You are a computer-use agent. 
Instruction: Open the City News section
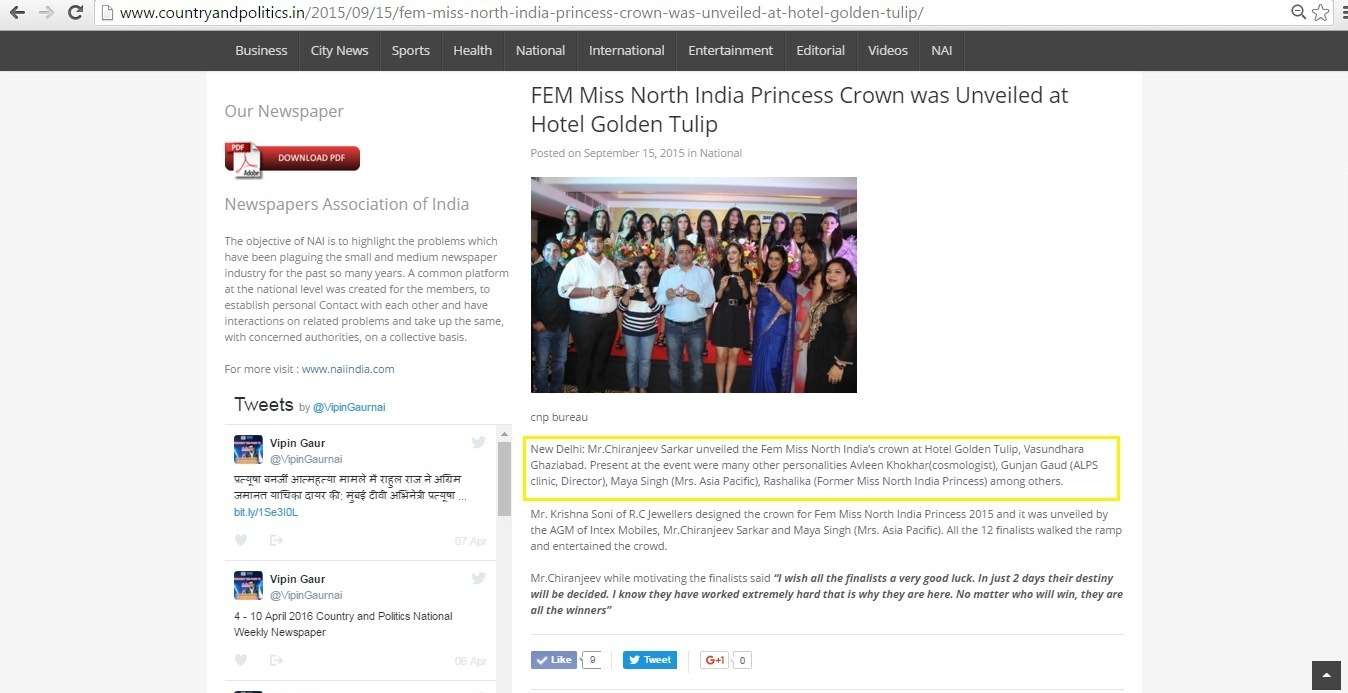point(339,50)
